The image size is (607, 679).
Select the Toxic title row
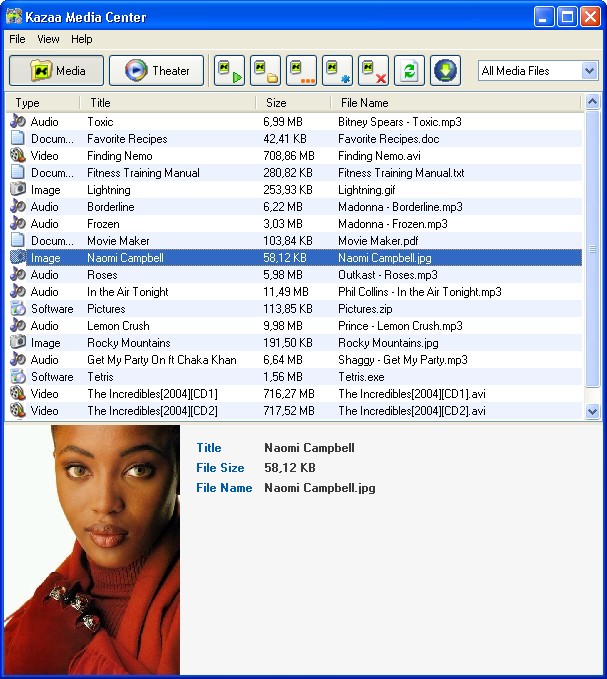[100, 122]
